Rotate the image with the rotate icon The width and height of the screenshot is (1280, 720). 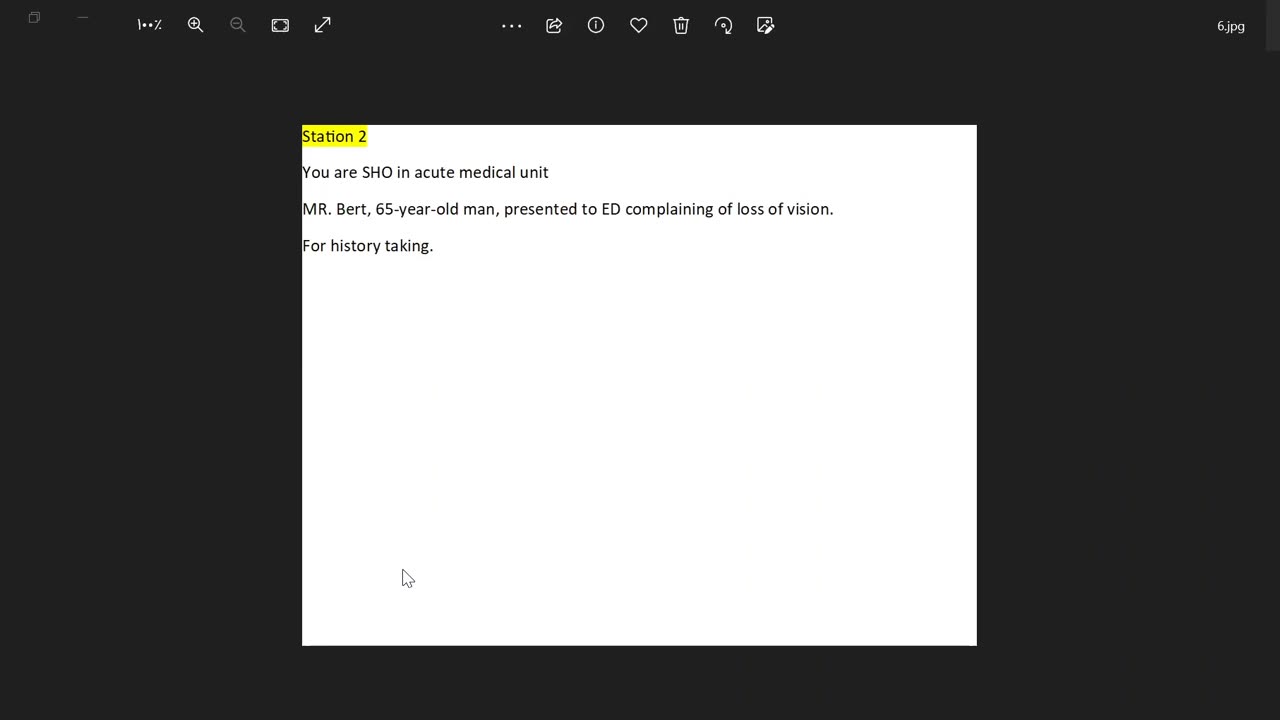pyautogui.click(x=723, y=25)
